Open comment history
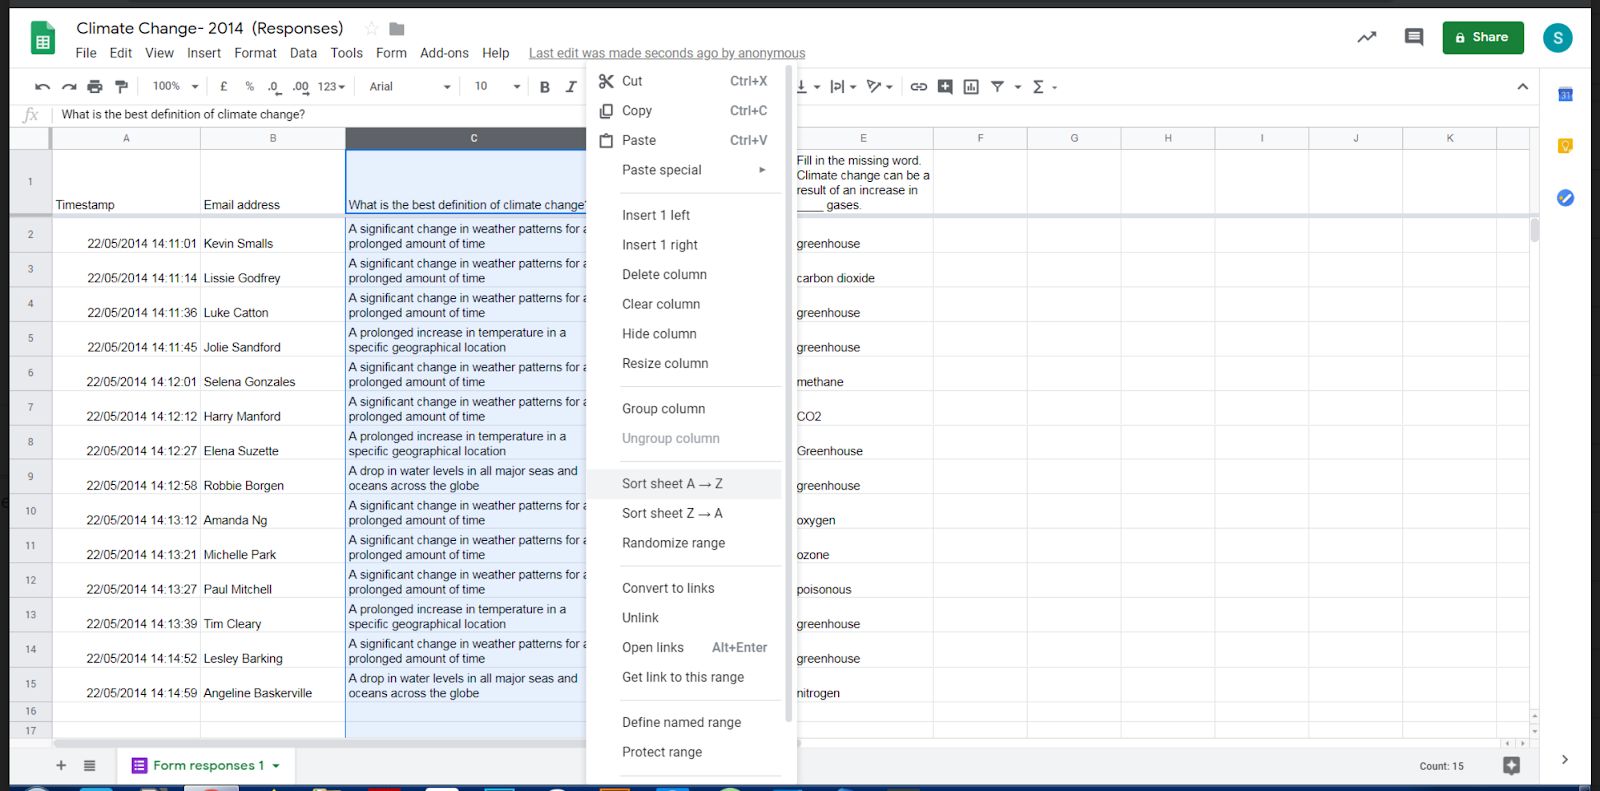The height and width of the screenshot is (791, 1600). coord(1414,38)
